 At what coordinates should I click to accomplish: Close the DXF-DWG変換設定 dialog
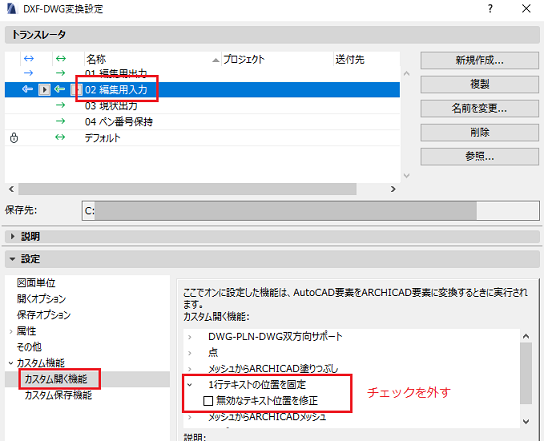(526, 8)
